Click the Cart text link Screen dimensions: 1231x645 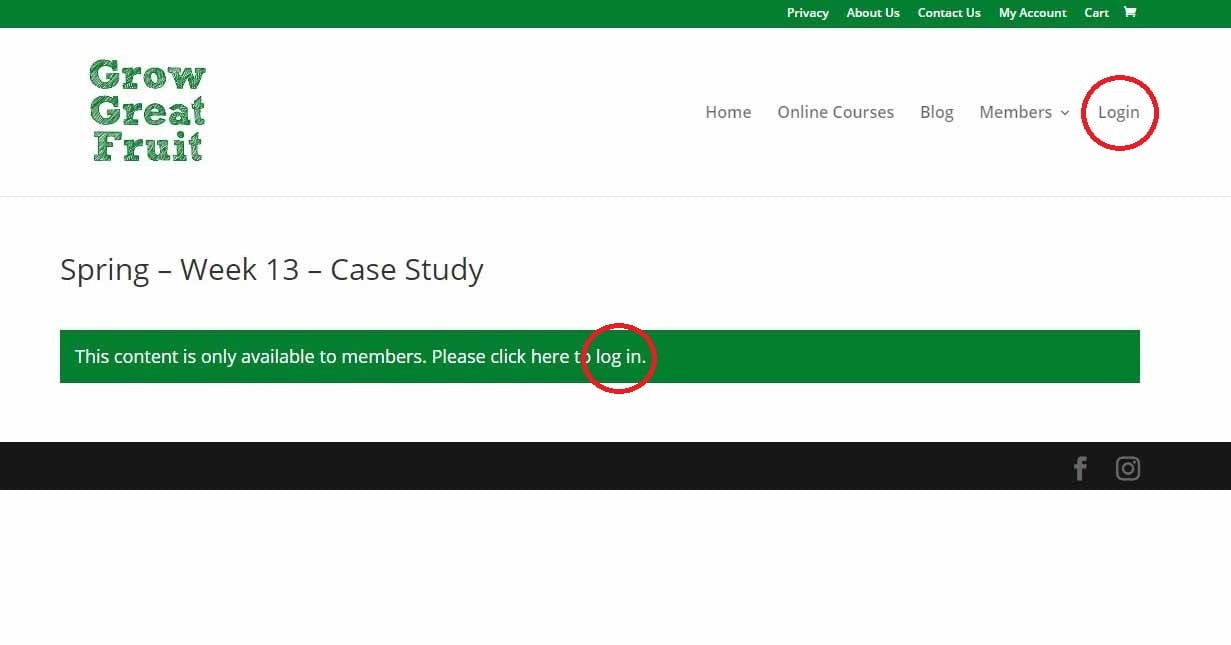coord(1097,13)
